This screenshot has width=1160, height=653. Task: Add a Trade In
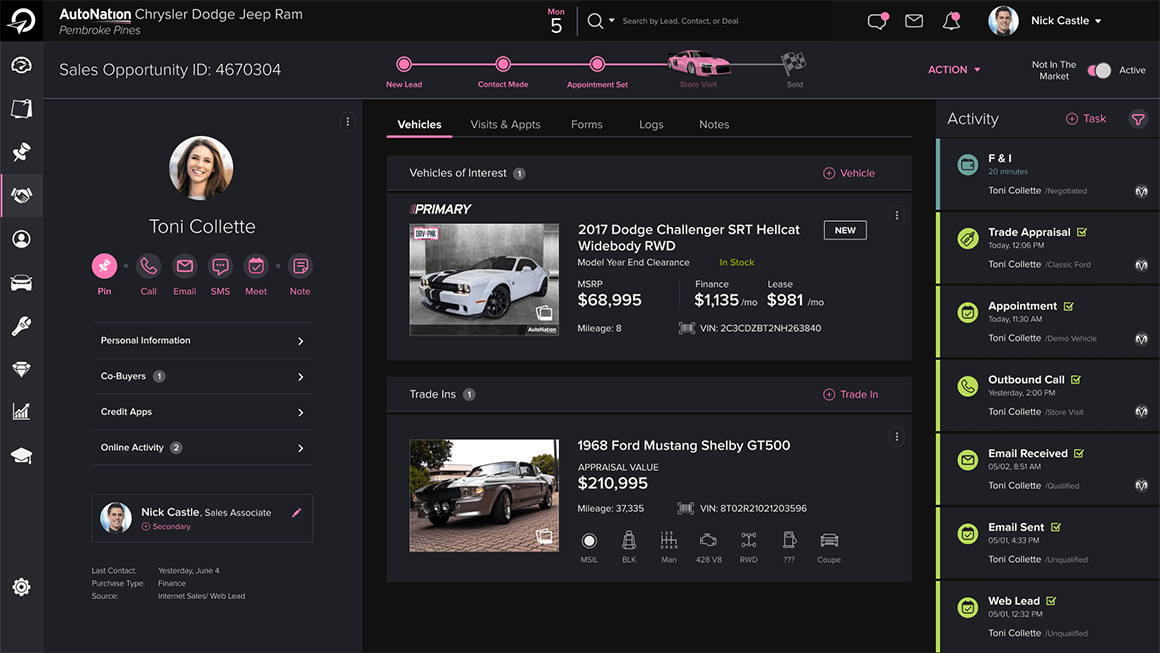click(851, 394)
